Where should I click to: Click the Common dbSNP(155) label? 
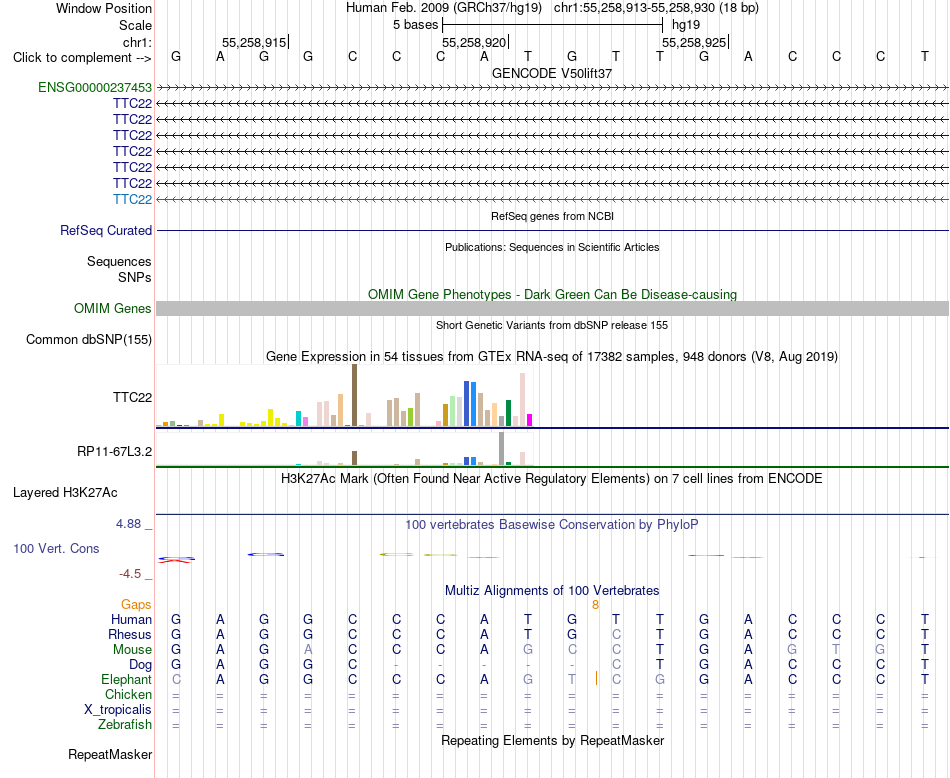tap(89, 339)
